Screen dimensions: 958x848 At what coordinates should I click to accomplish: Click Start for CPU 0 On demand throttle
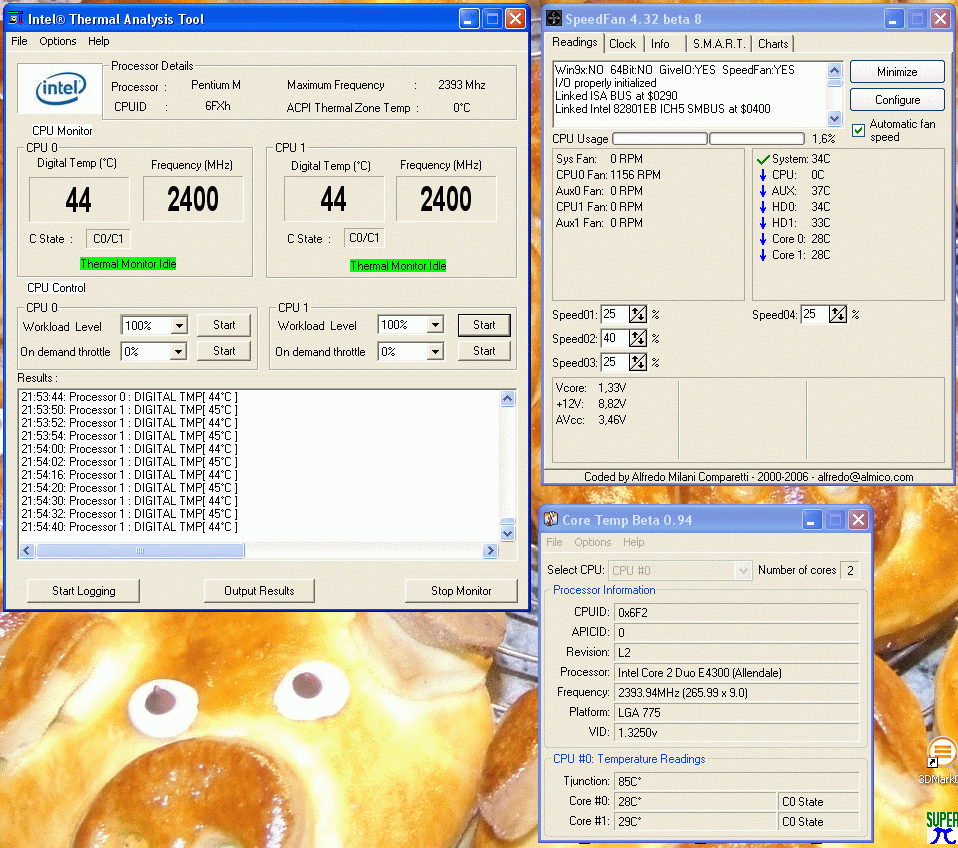pyautogui.click(x=224, y=351)
